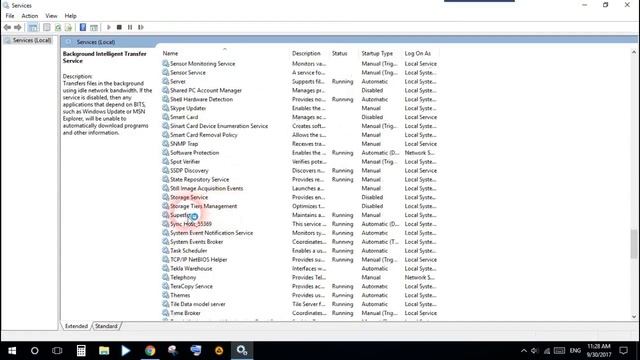Select the Server service row
The image size is (640, 360).
tap(300, 82)
